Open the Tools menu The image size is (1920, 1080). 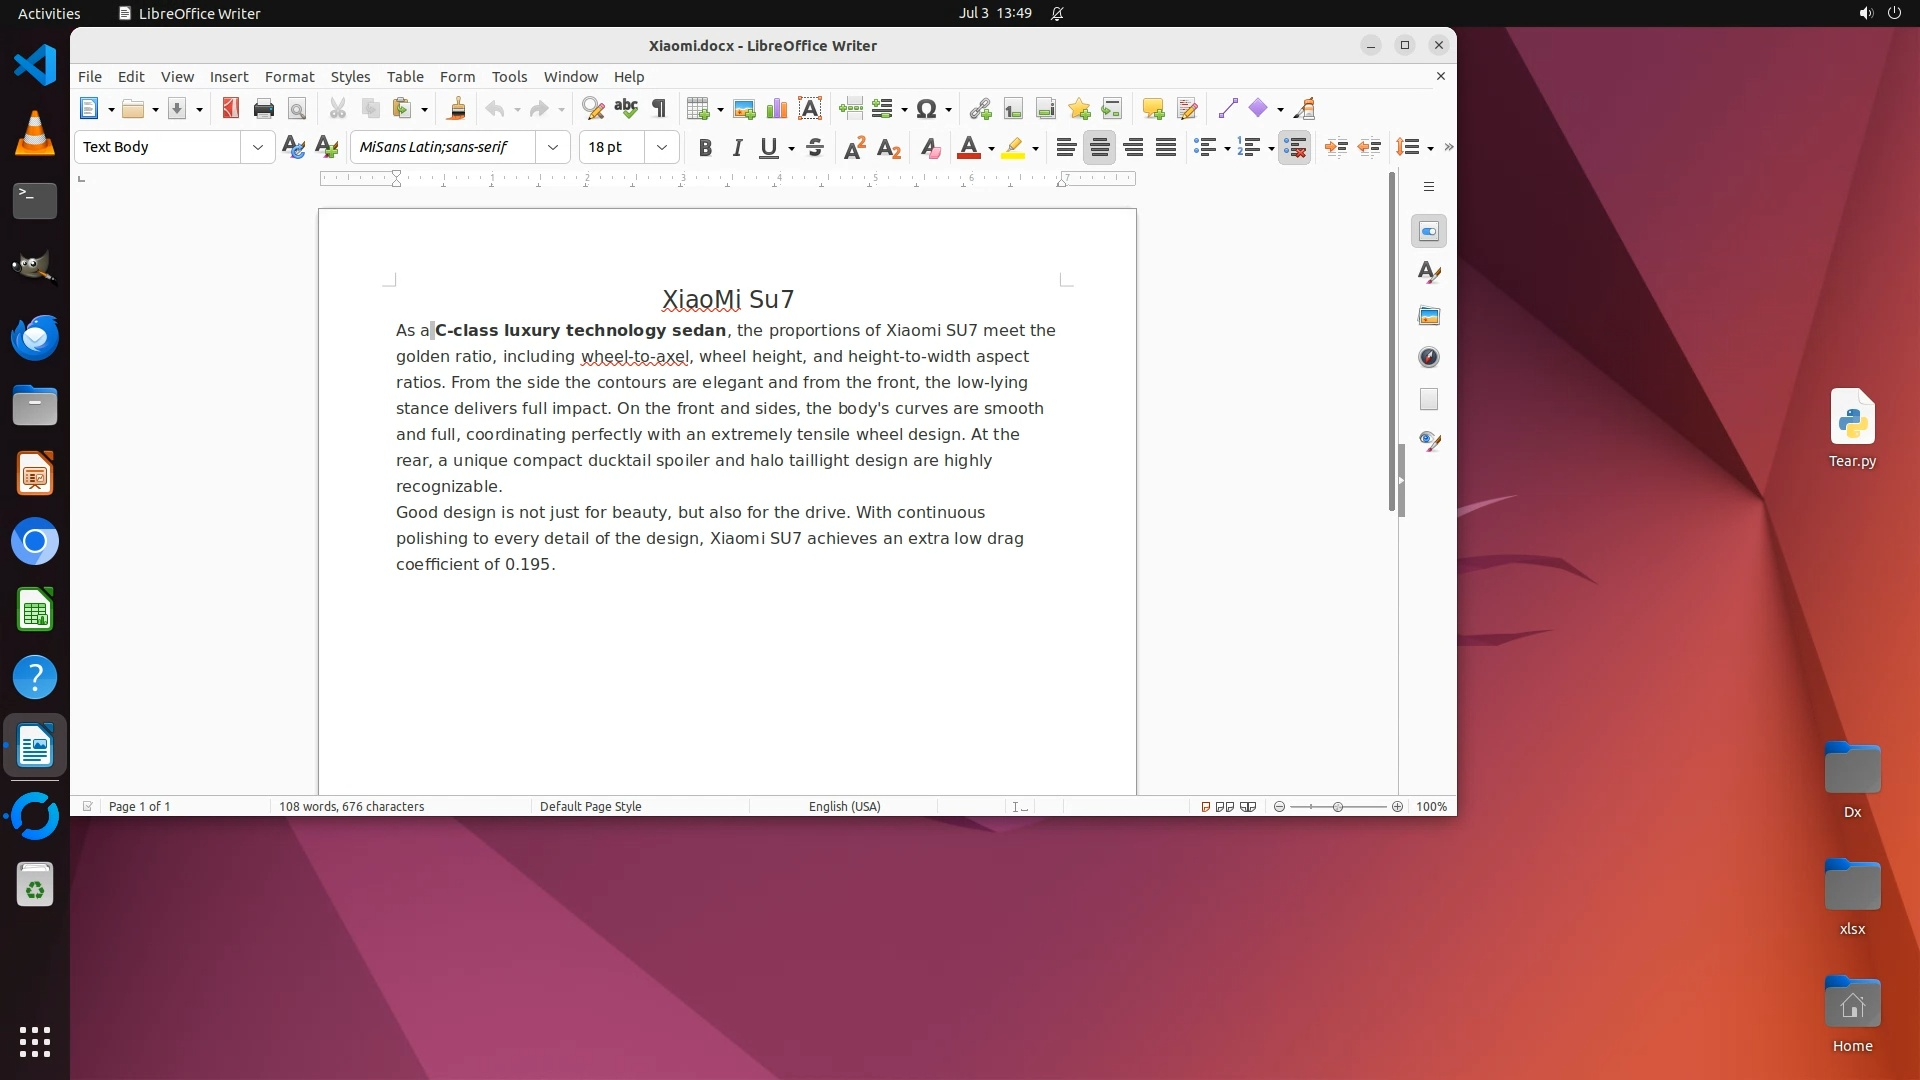pos(509,77)
